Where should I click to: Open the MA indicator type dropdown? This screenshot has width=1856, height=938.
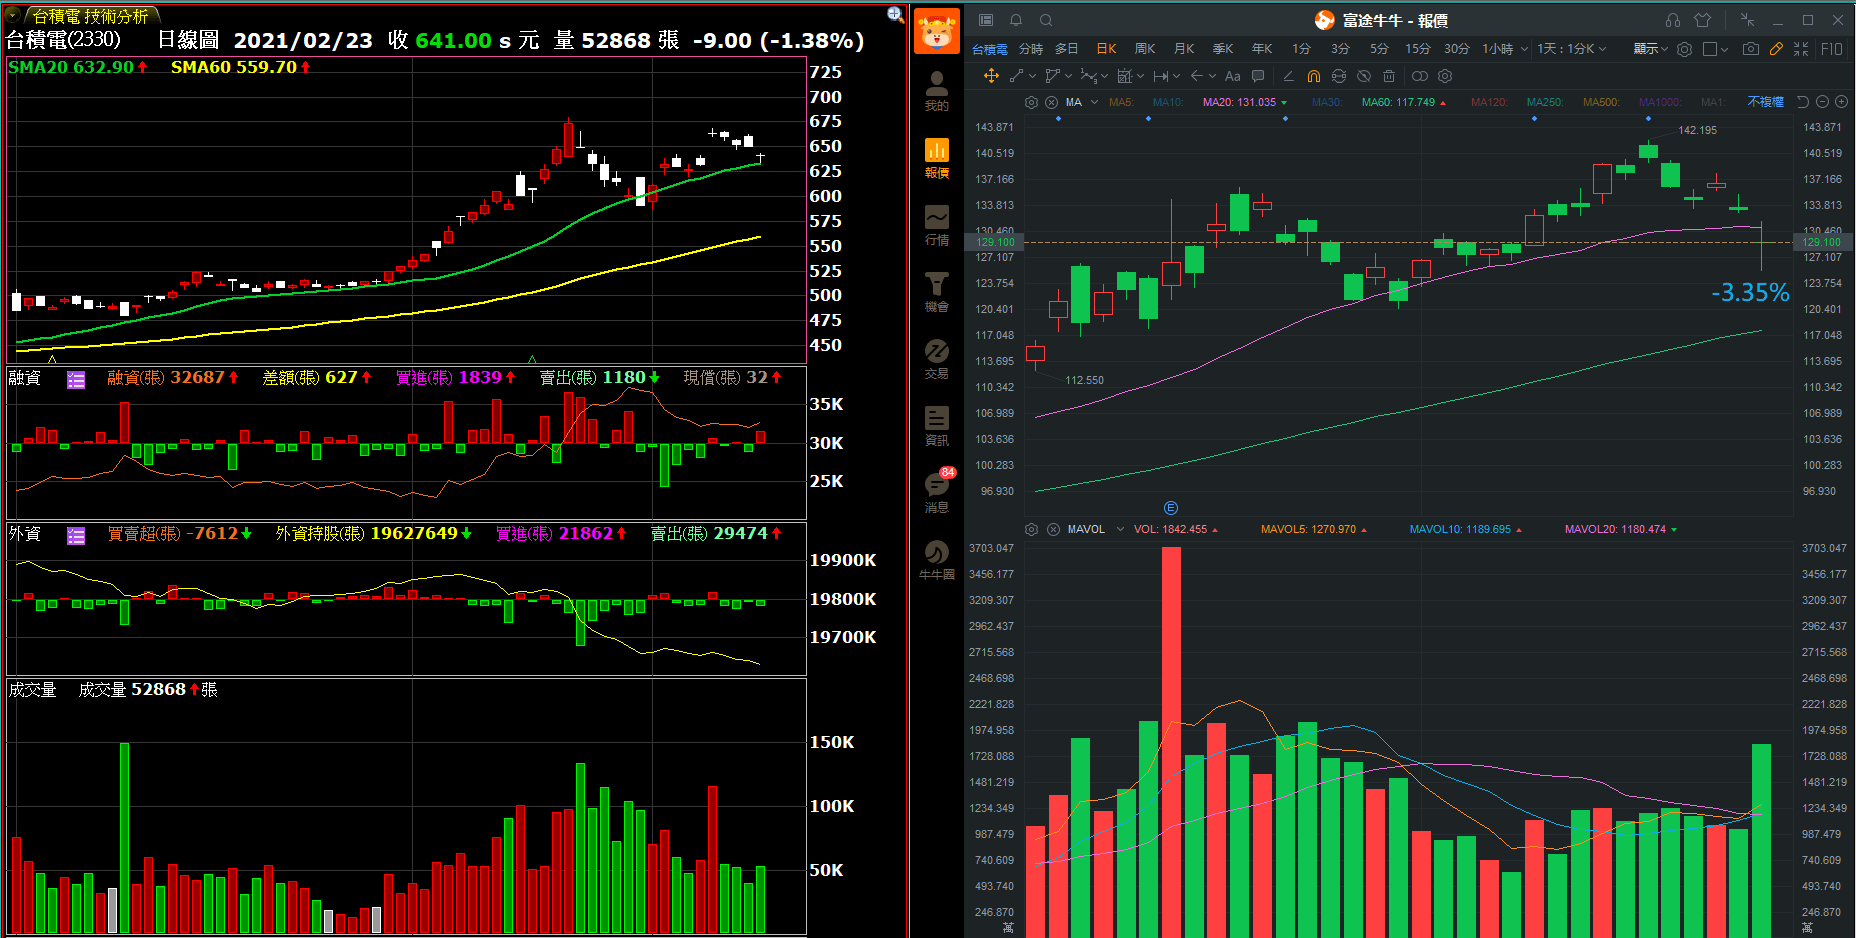point(1094,102)
